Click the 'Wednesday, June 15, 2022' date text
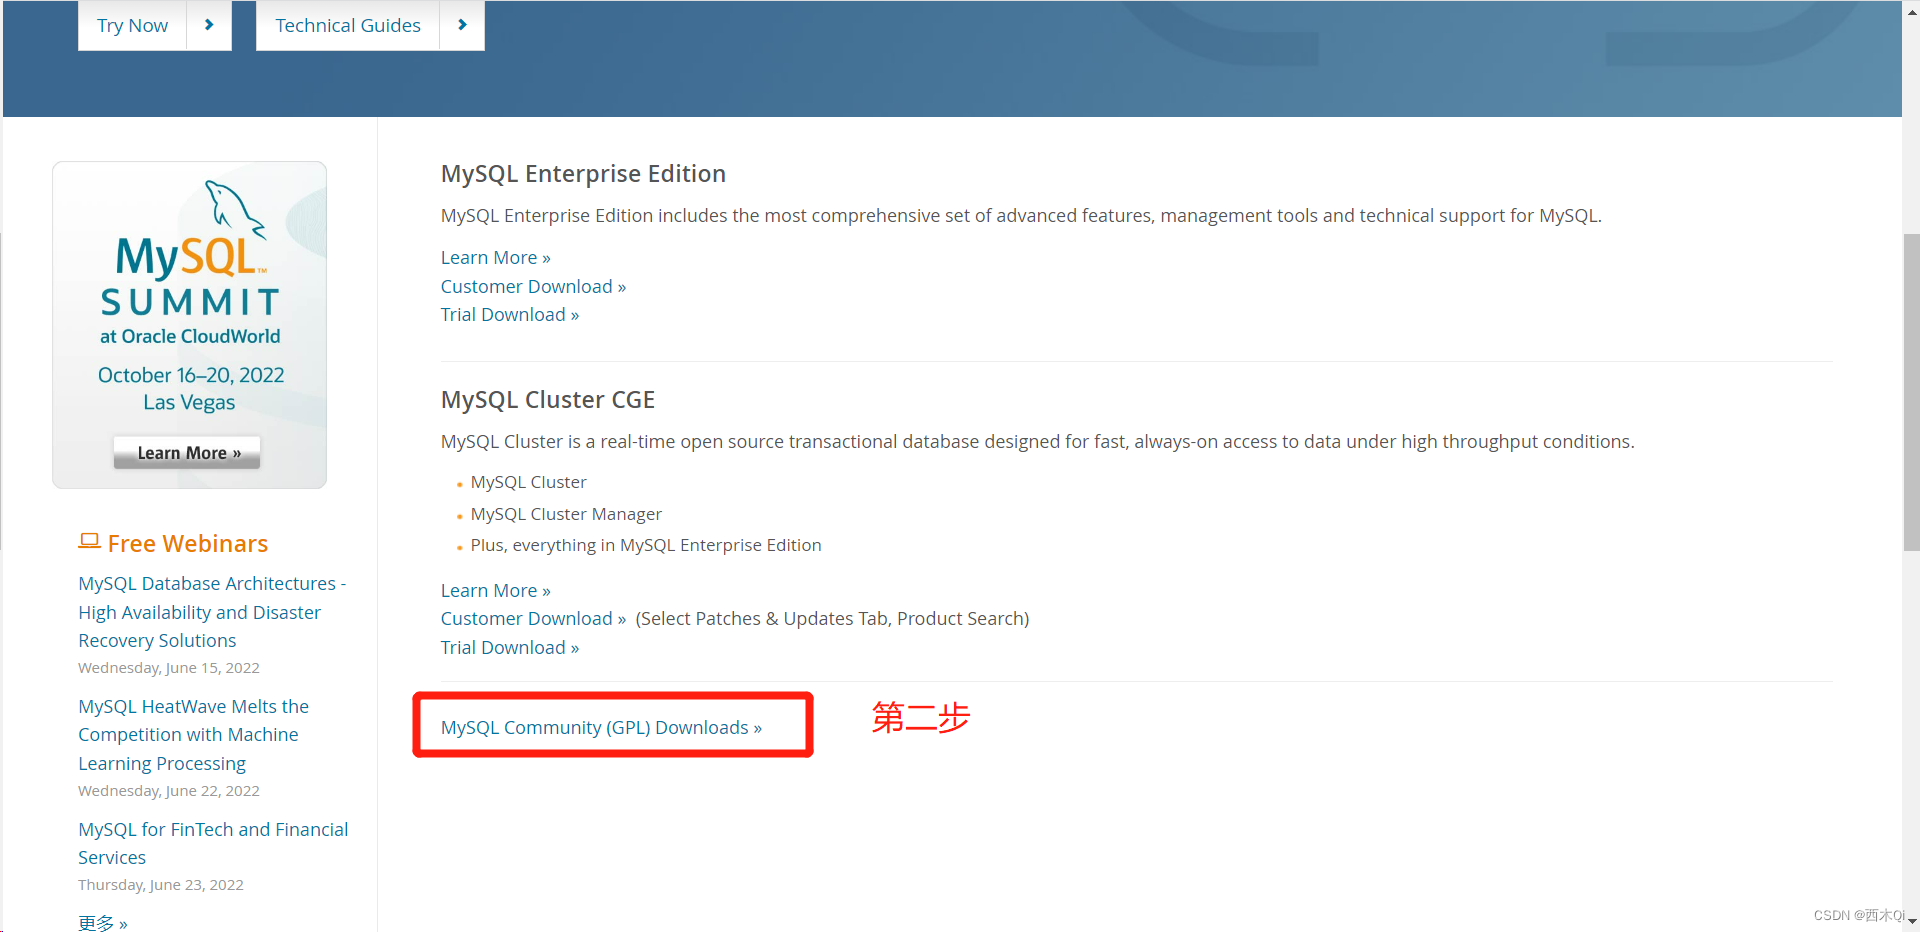 (x=169, y=668)
